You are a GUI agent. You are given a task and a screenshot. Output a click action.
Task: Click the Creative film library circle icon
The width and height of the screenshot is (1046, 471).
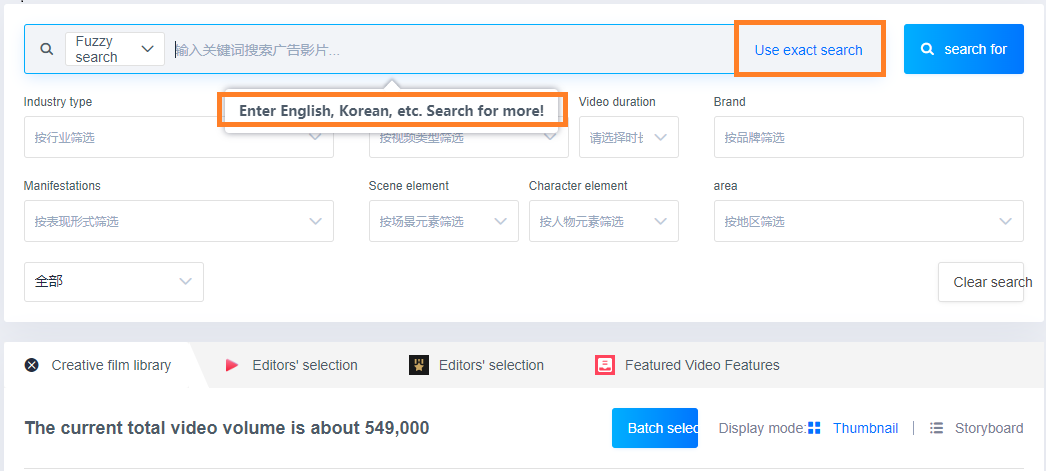click(31, 366)
